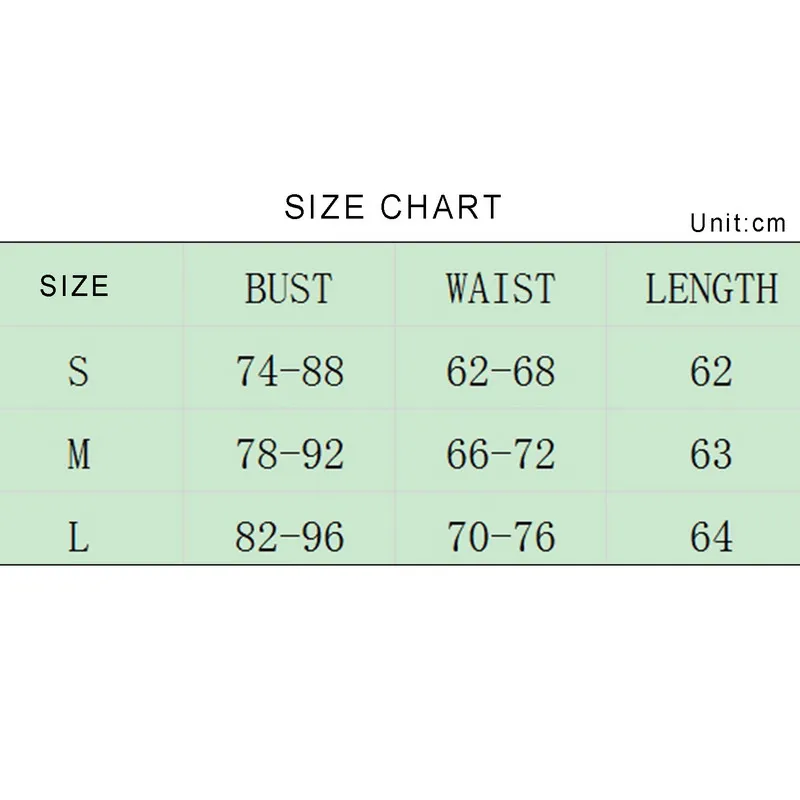The width and height of the screenshot is (800, 800).
Task: Click the L size row label
Action: [78, 537]
